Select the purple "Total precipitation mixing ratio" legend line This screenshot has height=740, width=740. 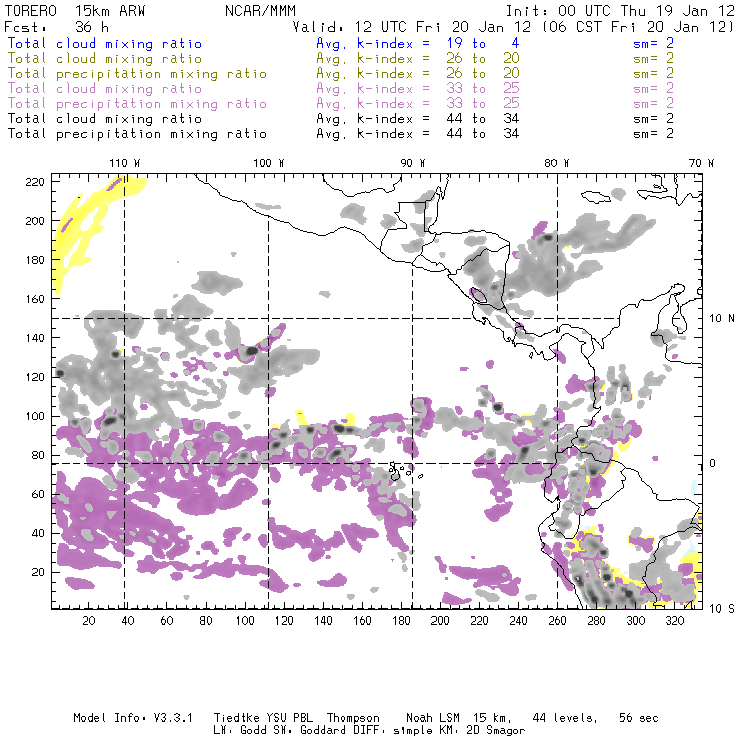pyautogui.click(x=137, y=104)
